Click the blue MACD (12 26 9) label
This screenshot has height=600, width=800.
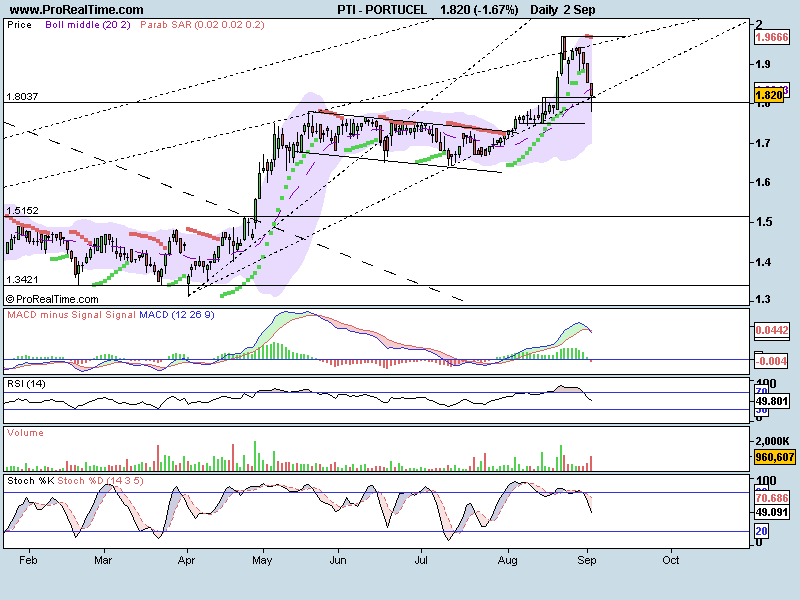pos(177,315)
